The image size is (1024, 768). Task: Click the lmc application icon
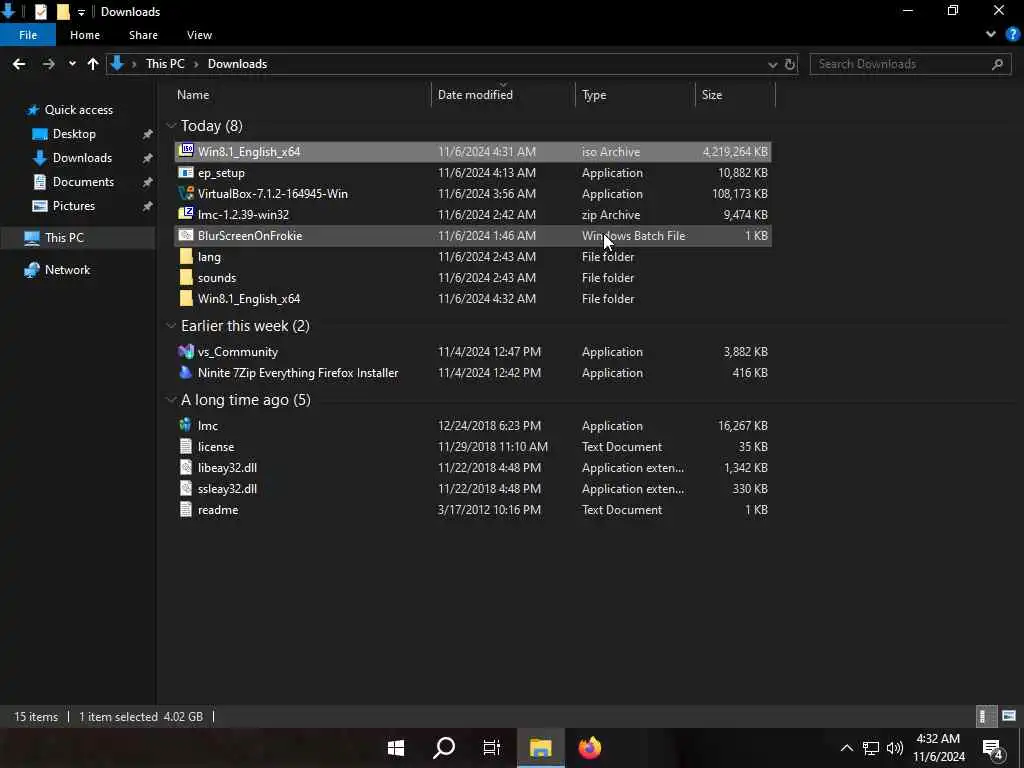pos(186,425)
